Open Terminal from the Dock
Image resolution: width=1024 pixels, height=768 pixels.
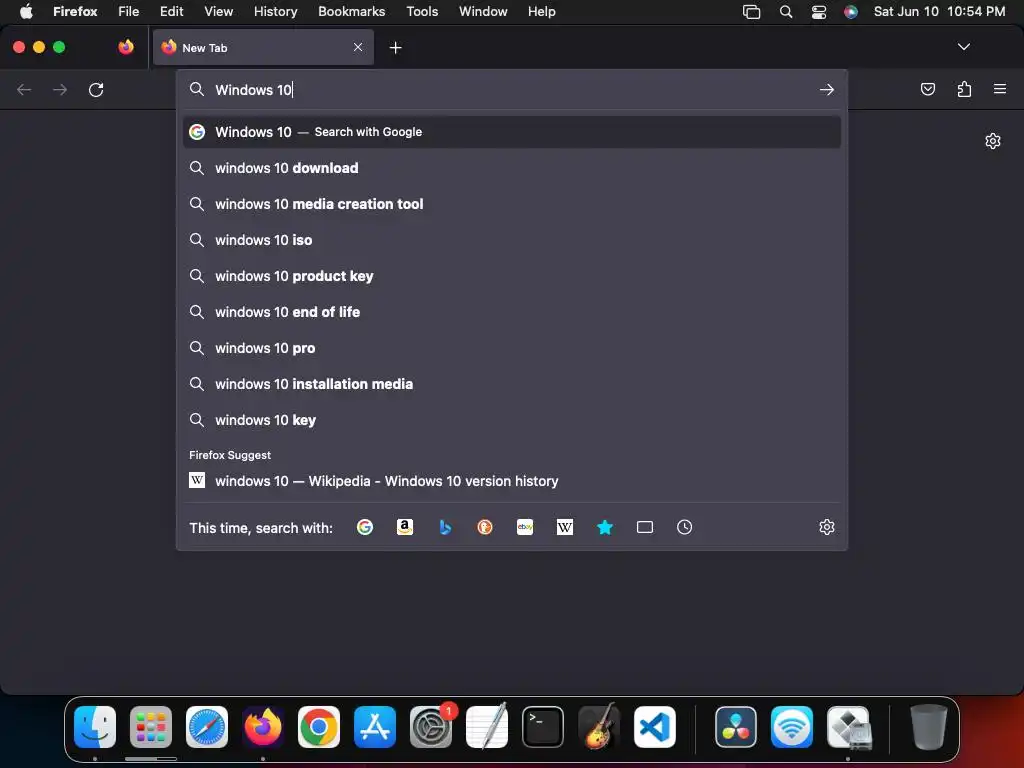tap(543, 727)
